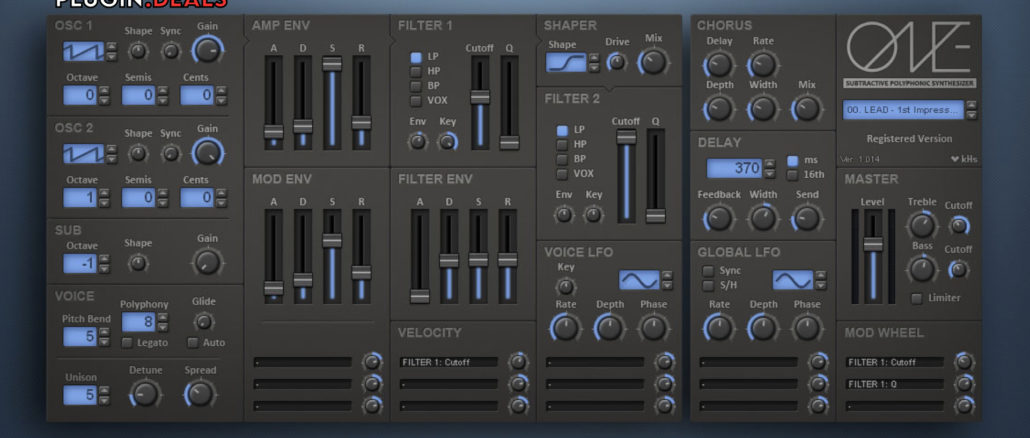Open Mod Wheel FILTER 1: Cutoff destination slot
Image resolution: width=1030 pixels, height=438 pixels.
(895, 362)
